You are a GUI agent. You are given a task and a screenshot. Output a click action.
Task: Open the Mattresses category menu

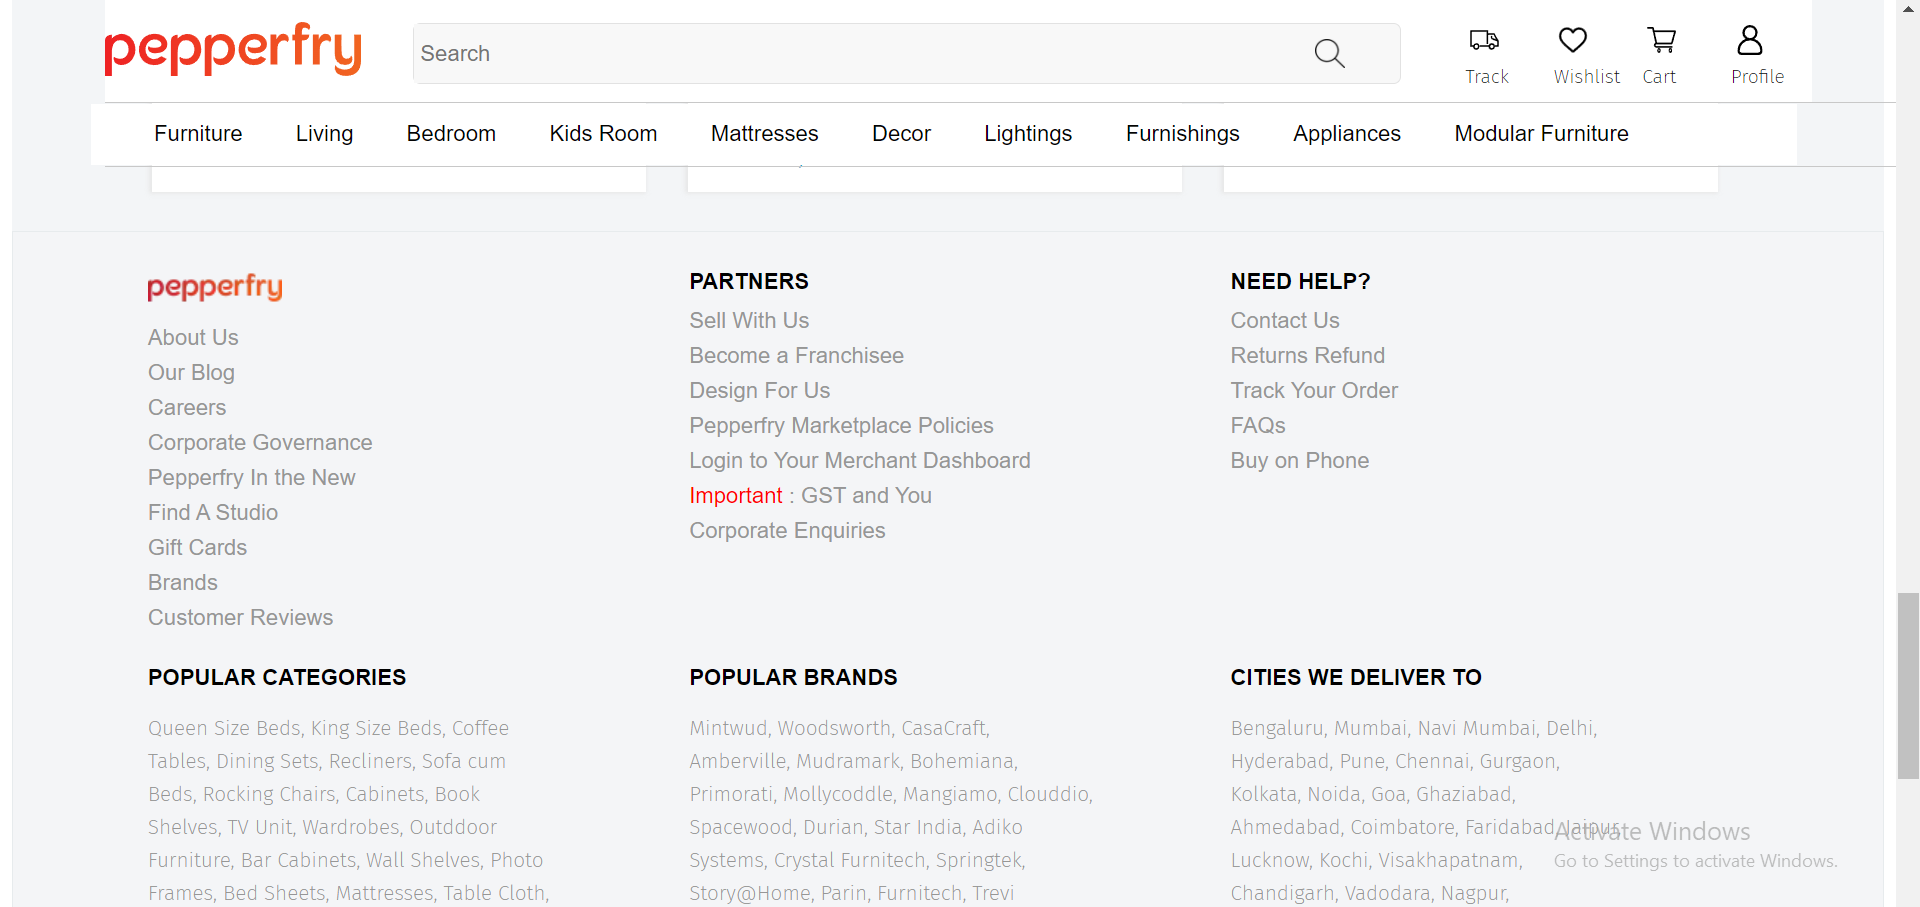point(764,133)
